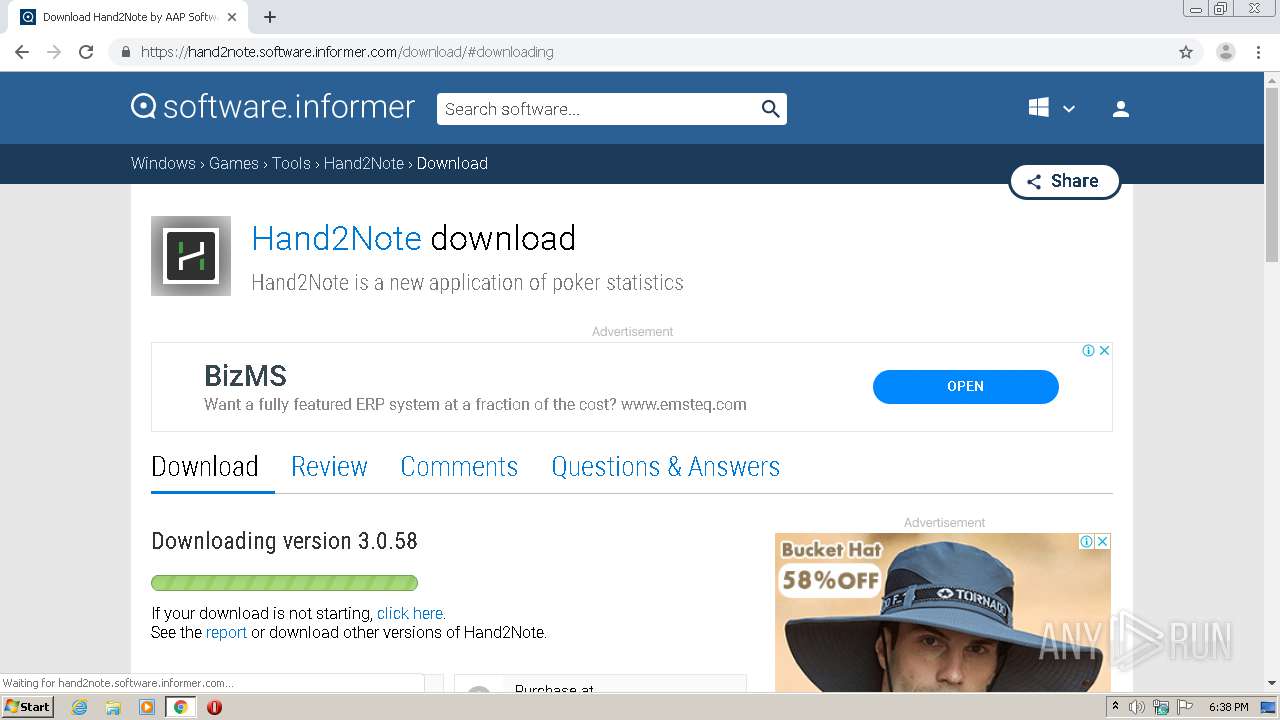This screenshot has width=1280, height=720.
Task: Click the software.informer logo
Action: 273,107
